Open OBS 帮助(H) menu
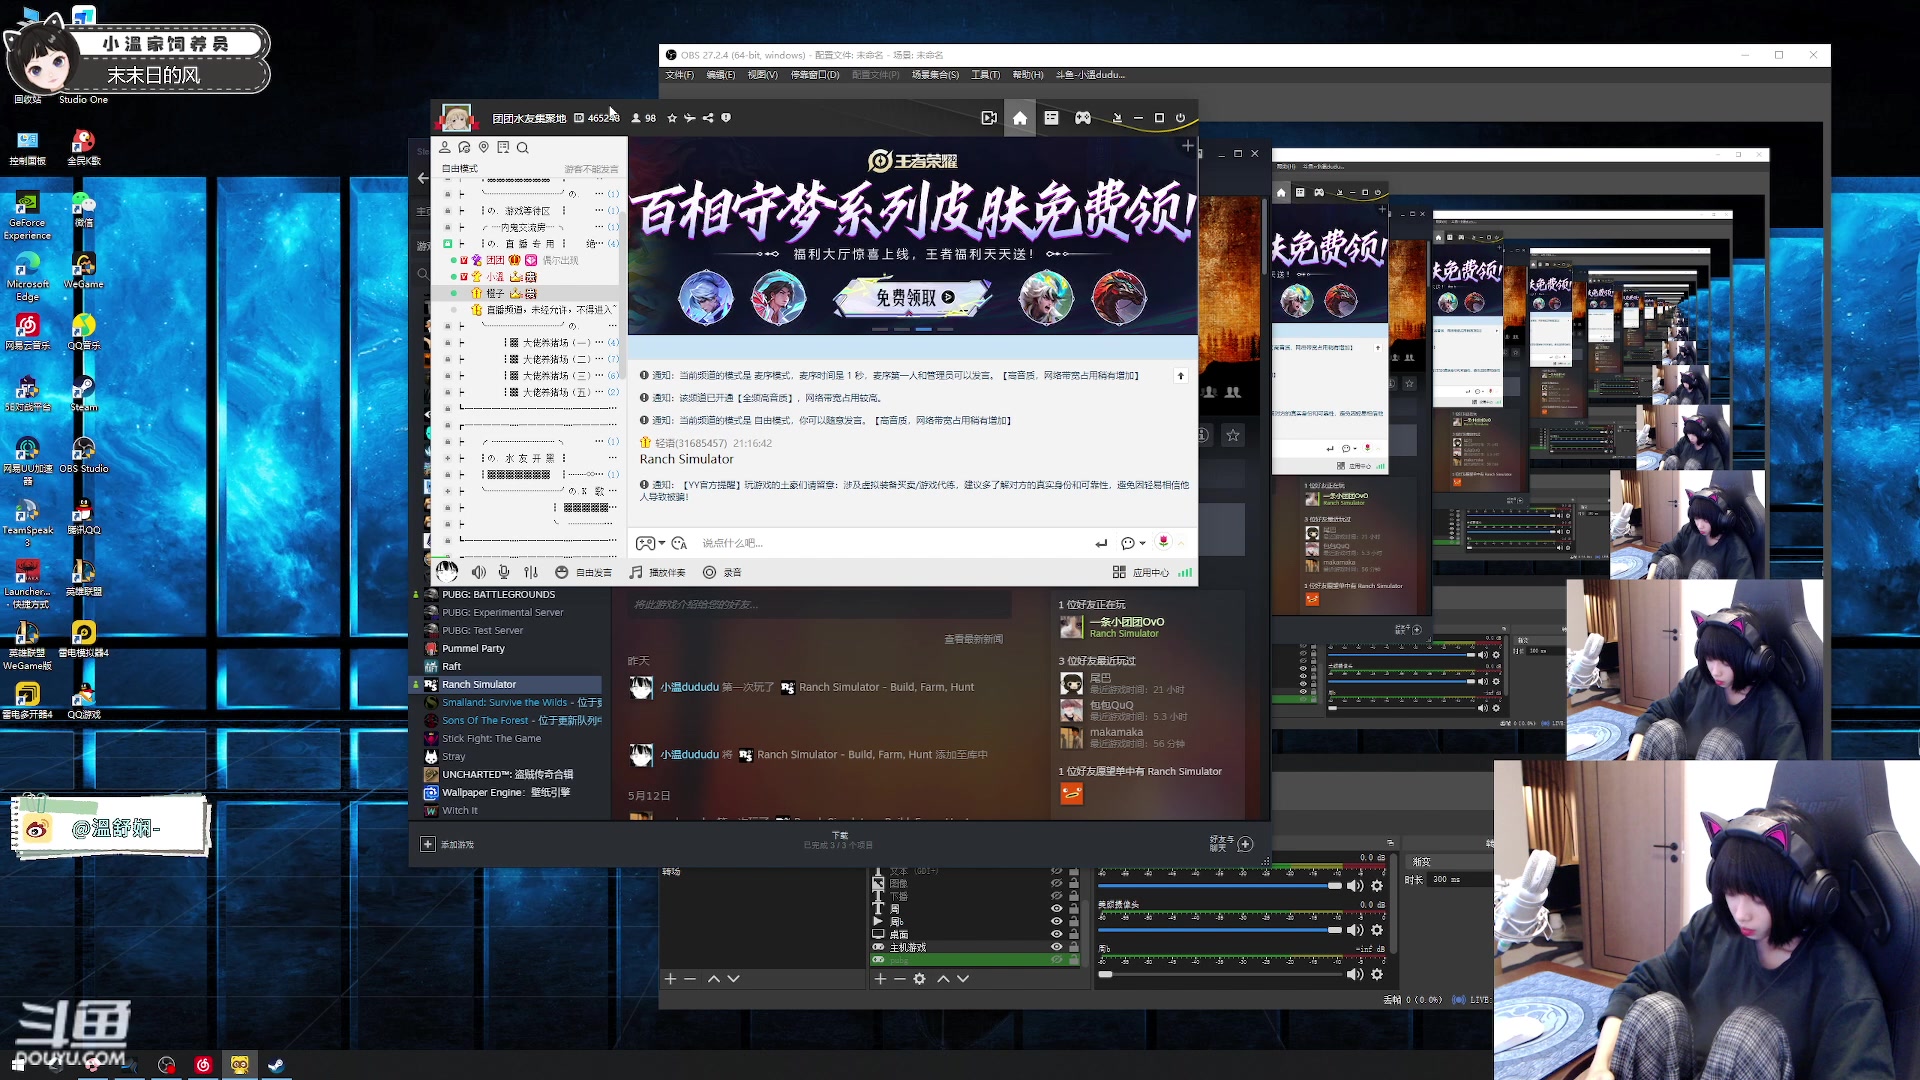This screenshot has height=1080, width=1920. 1027,75
